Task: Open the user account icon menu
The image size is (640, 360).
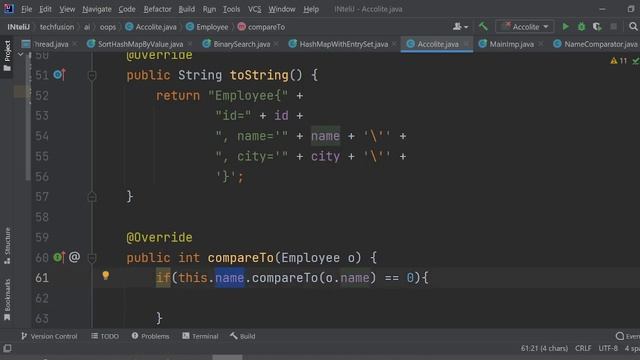Action: (x=460, y=27)
